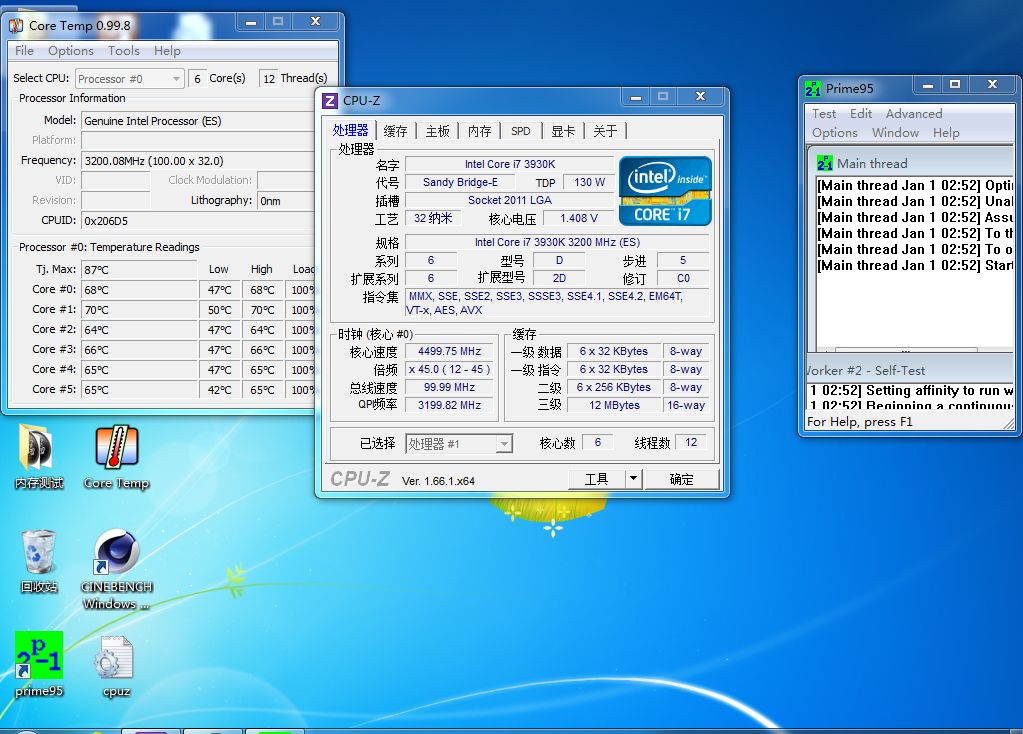This screenshot has height=734, width=1023.
Task: Open Options menu in Core Temp
Action: click(x=70, y=51)
